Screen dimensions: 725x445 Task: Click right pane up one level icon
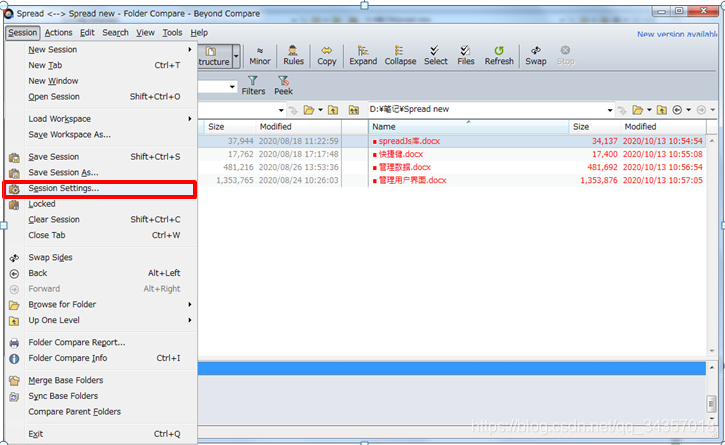coord(662,110)
